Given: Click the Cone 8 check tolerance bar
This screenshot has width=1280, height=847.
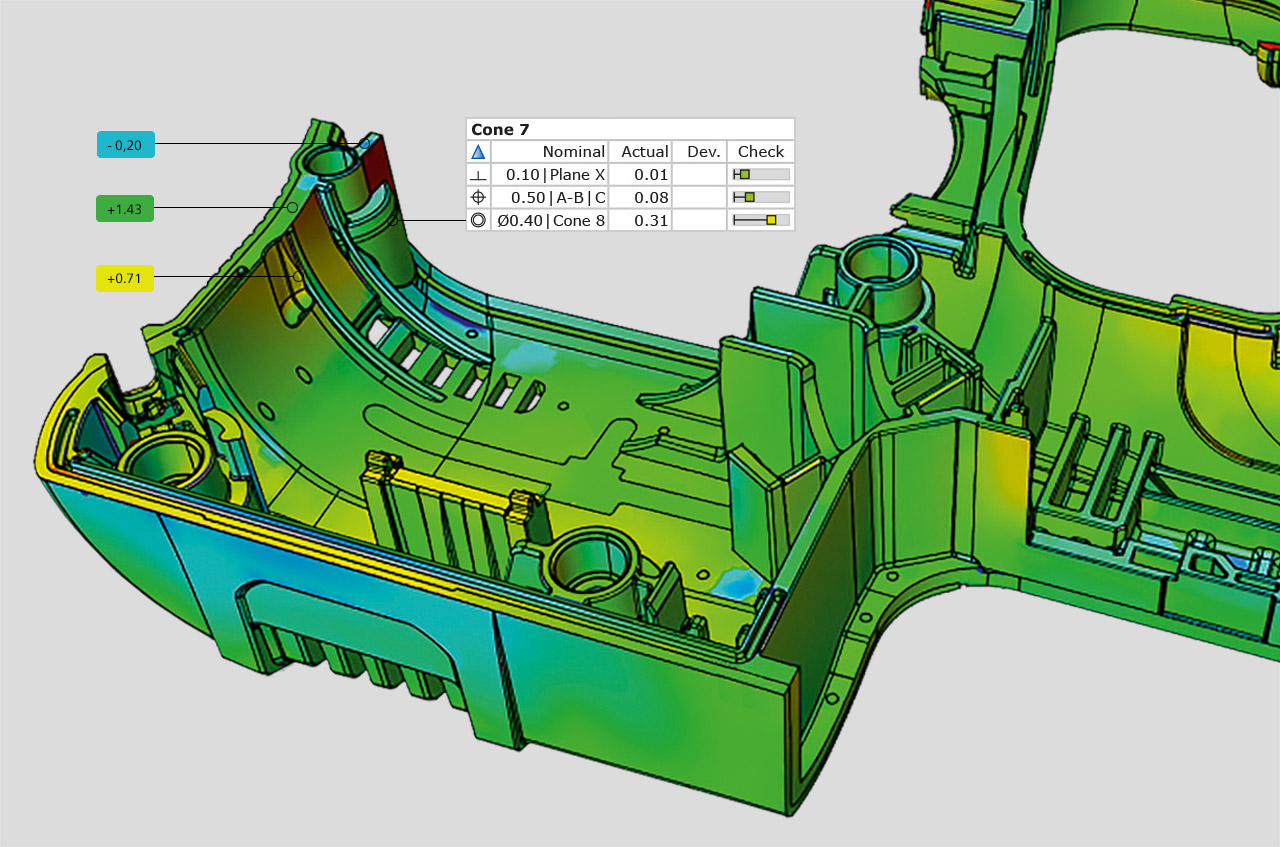Looking at the screenshot, I should (x=760, y=221).
